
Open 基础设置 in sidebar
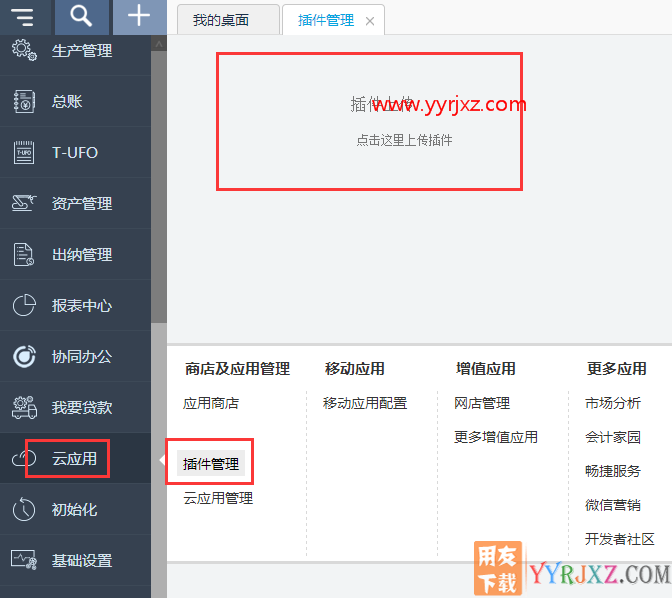pos(82,561)
